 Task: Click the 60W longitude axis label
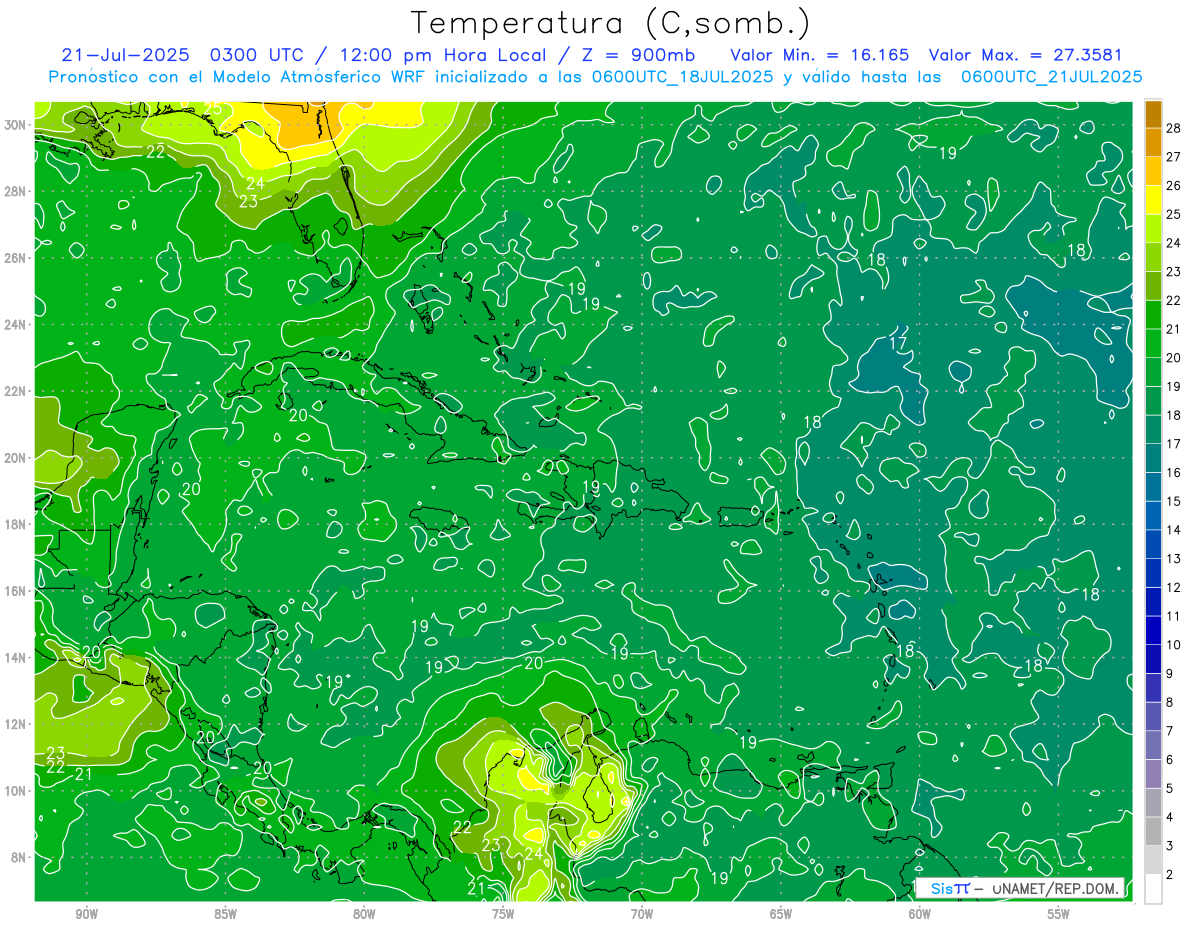click(x=920, y=914)
